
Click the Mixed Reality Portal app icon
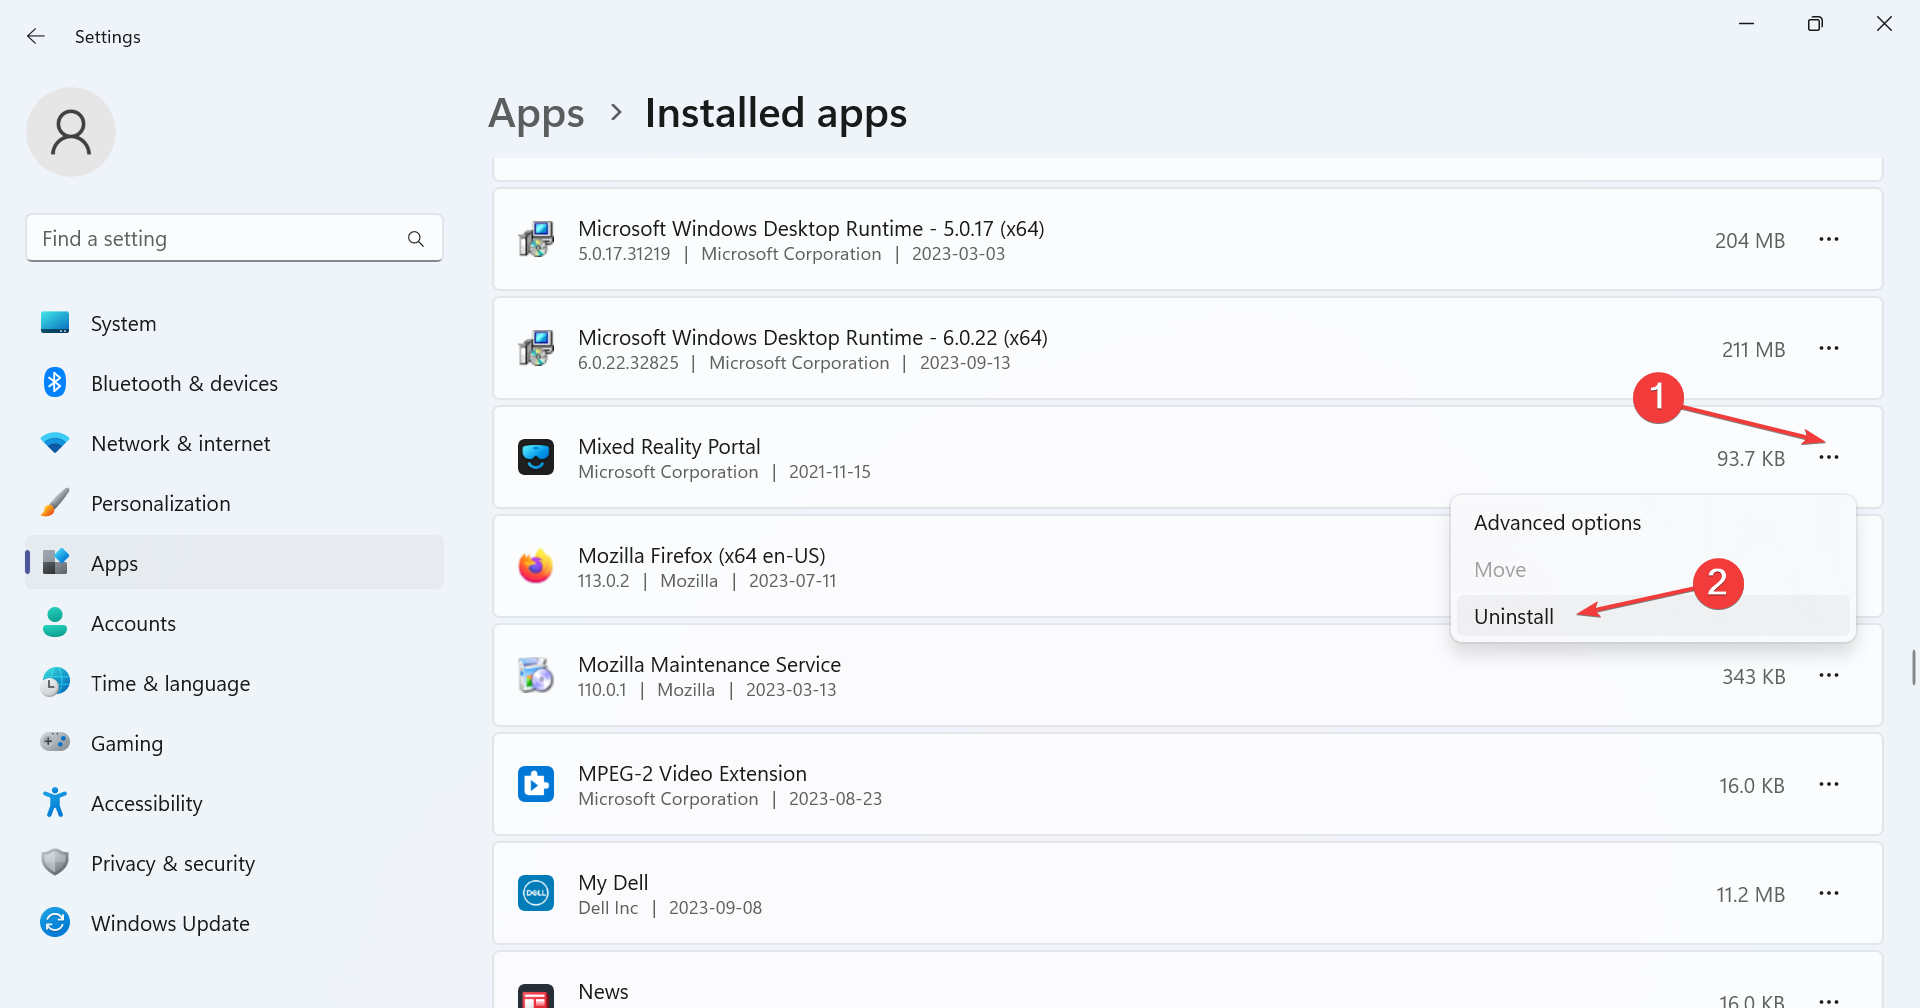[x=536, y=457]
